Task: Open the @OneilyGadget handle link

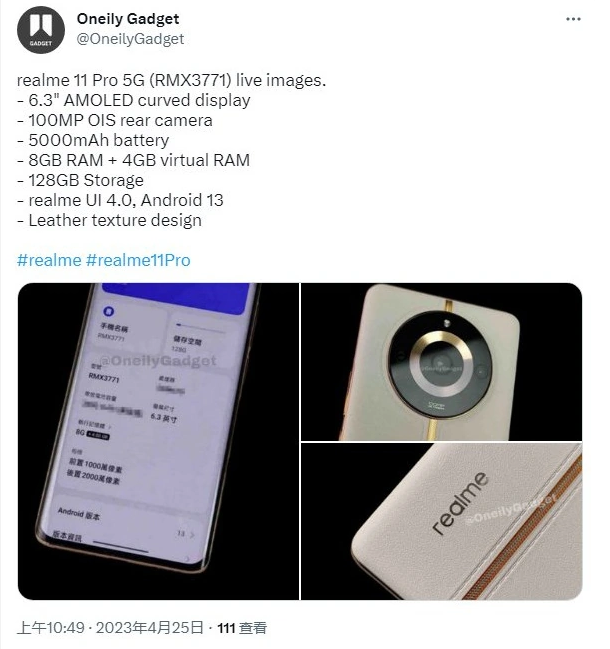Action: pyautogui.click(x=130, y=39)
